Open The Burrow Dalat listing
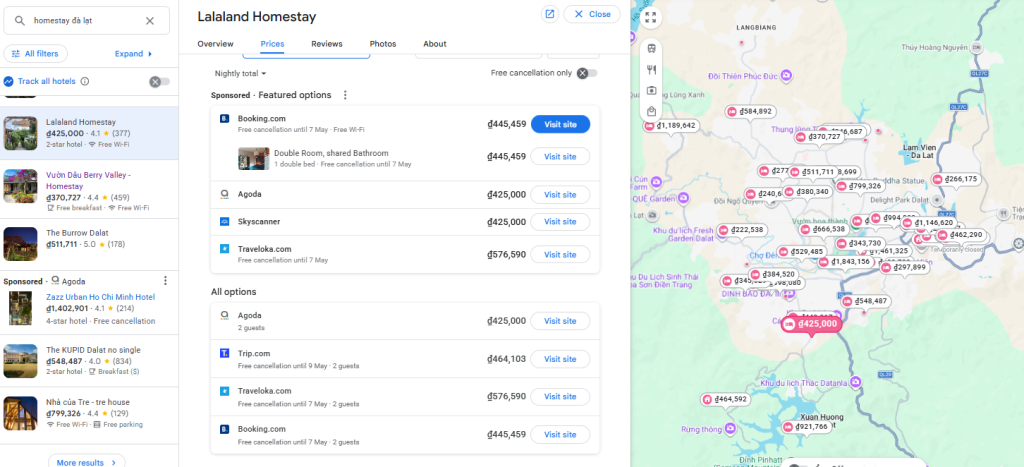Viewport: 1024px width, 467px height. (x=89, y=244)
